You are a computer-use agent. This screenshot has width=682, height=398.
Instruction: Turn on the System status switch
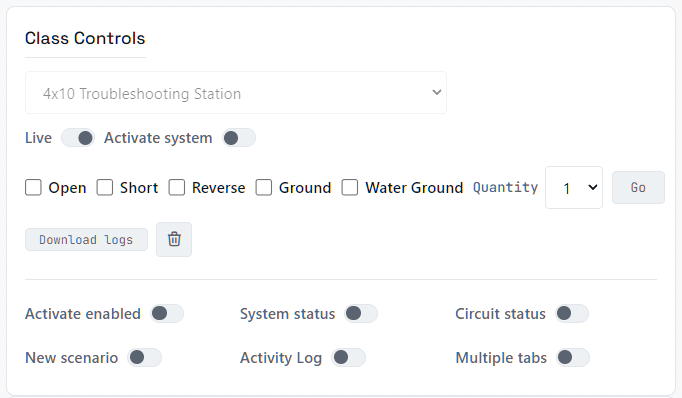[361, 314]
